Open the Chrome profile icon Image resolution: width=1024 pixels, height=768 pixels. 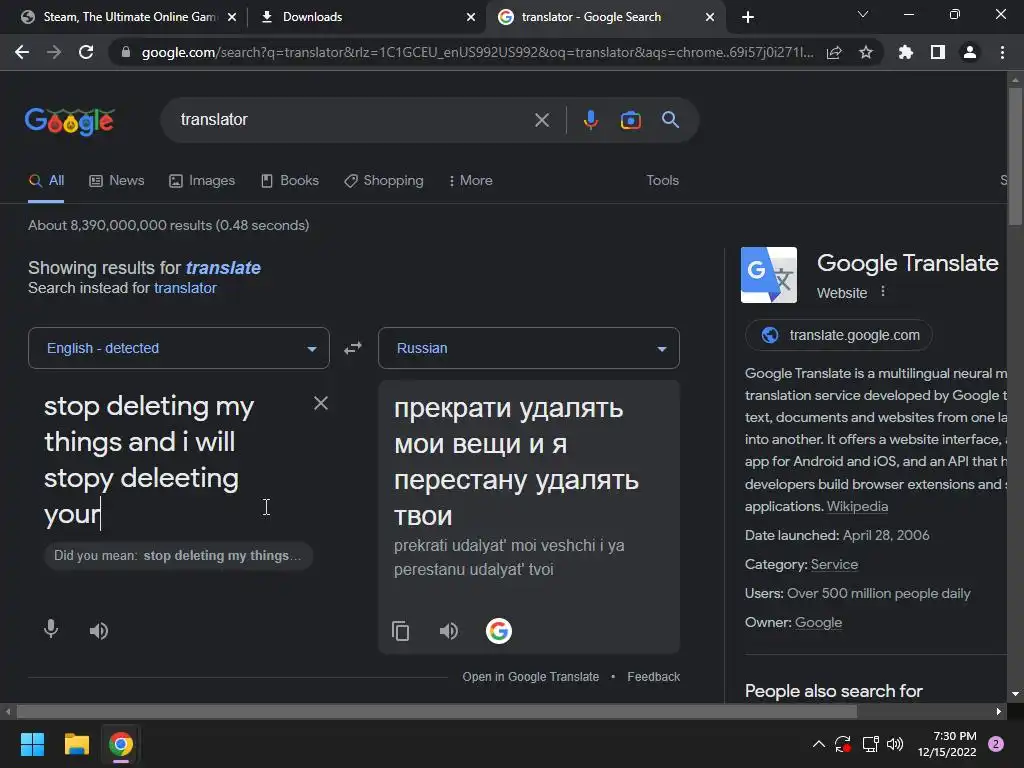pyautogui.click(x=970, y=52)
